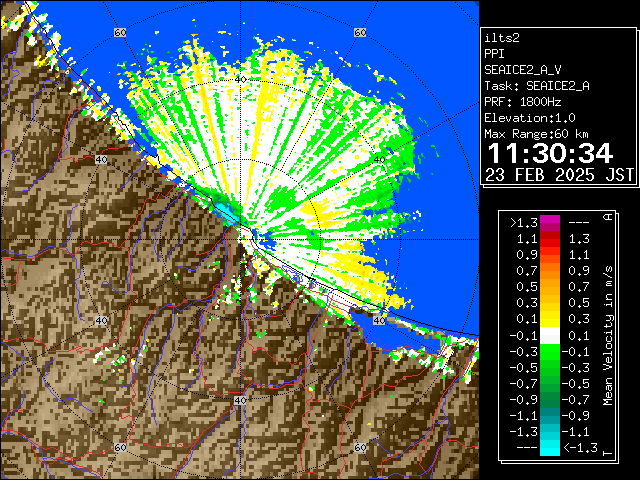
Task: Pick the bright green swatch in the legend
Action: pyautogui.click(x=550, y=352)
